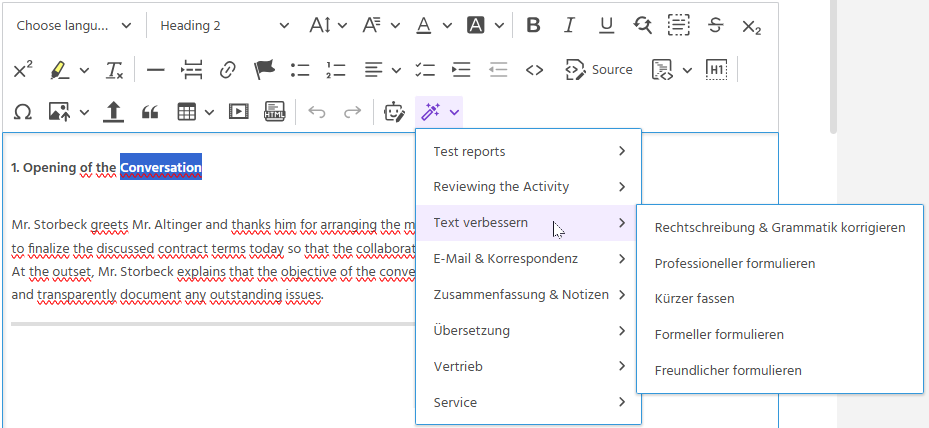Toggle the H1 heading icon

(x=716, y=70)
